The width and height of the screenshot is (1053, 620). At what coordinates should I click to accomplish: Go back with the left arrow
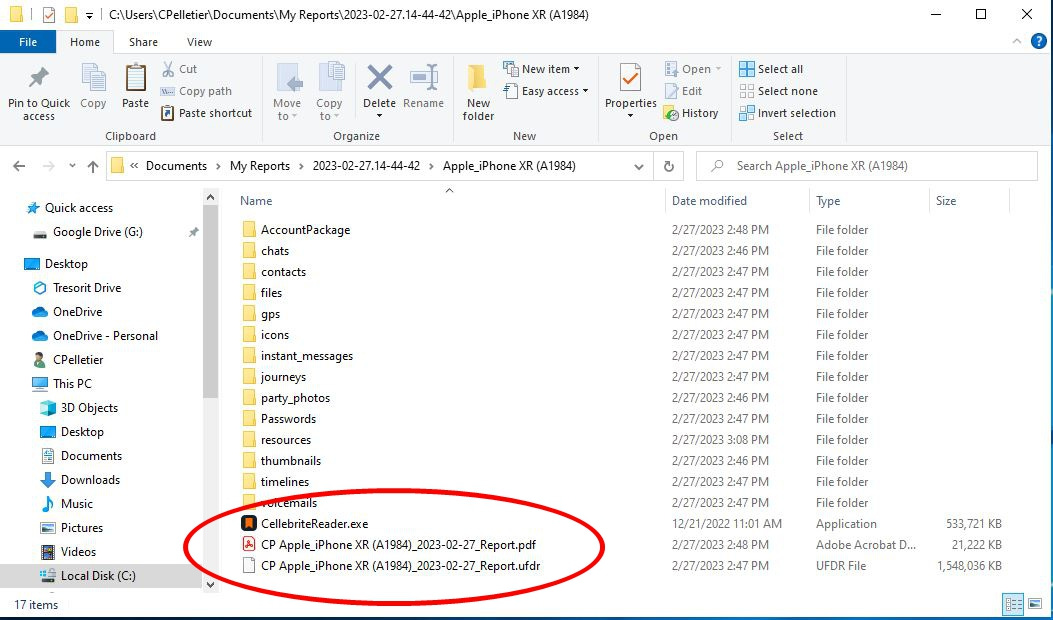tap(19, 166)
